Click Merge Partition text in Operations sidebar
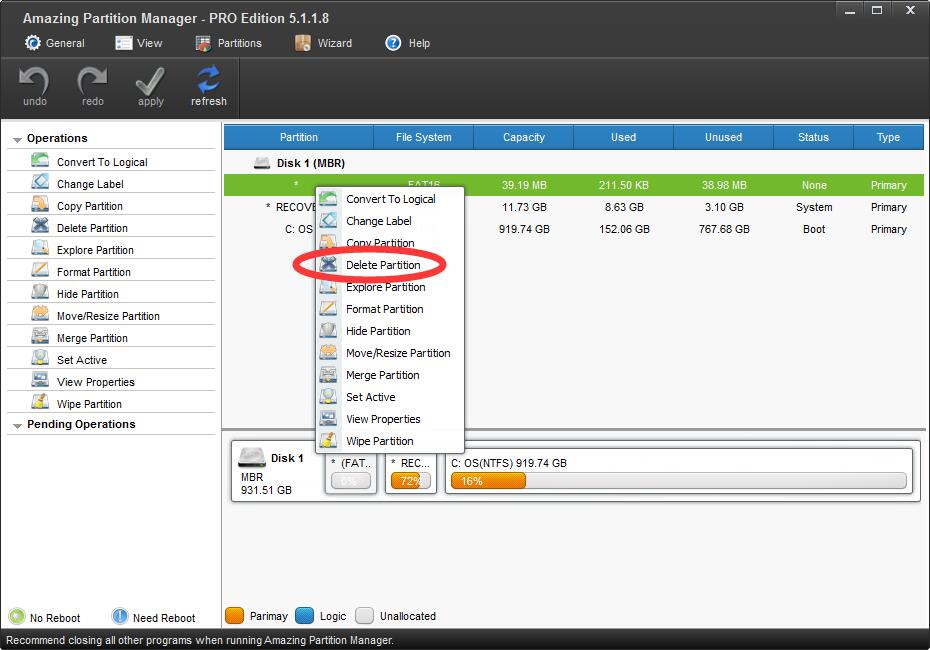The width and height of the screenshot is (930, 650). click(x=92, y=337)
